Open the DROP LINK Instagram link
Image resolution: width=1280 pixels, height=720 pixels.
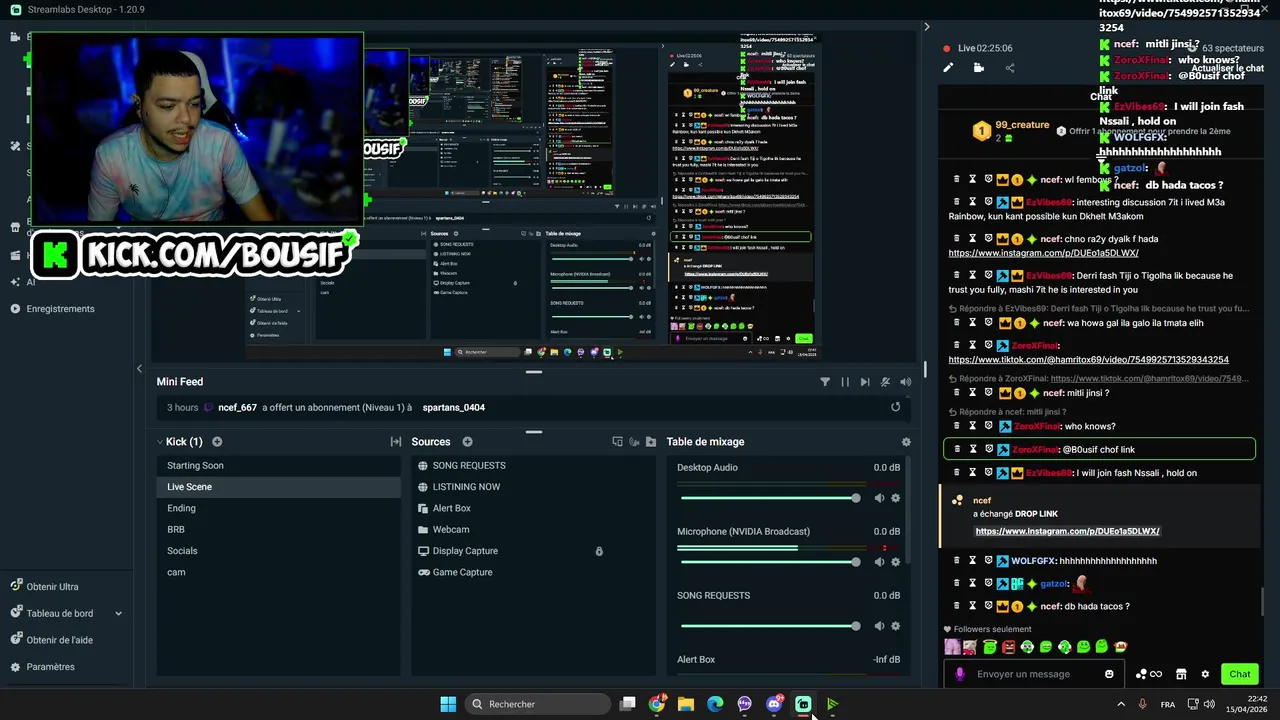pyautogui.click(x=1067, y=531)
